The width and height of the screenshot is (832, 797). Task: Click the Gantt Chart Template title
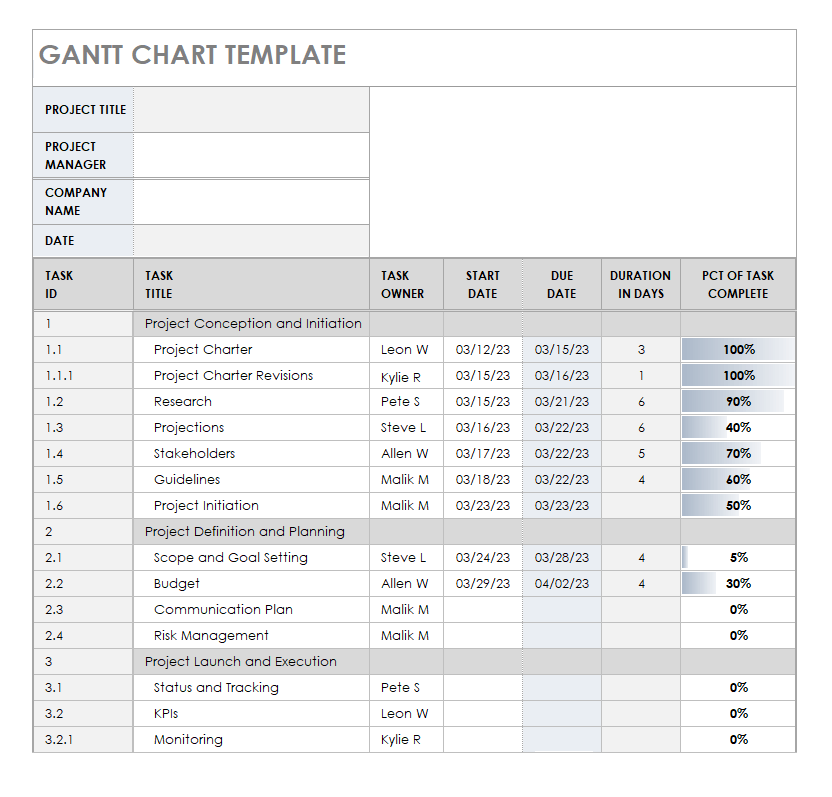(x=193, y=55)
